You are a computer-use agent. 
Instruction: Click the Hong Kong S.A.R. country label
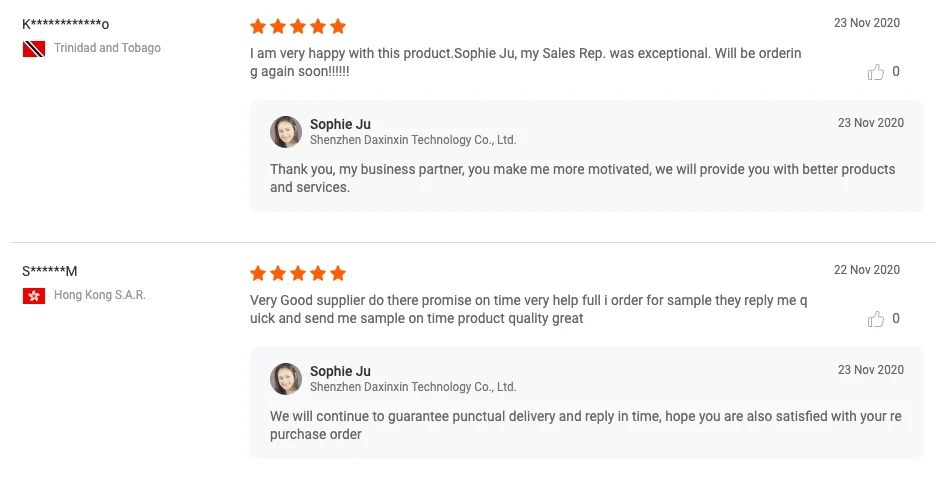(100, 295)
